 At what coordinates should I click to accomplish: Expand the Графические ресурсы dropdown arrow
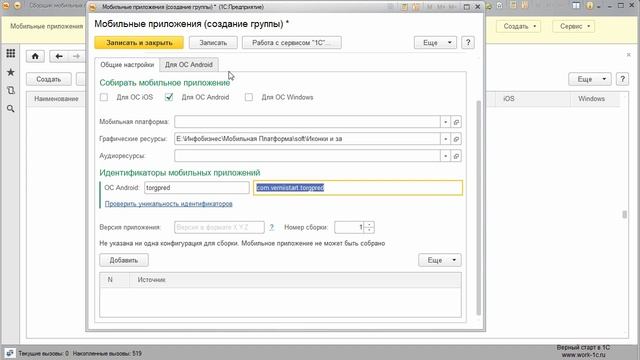click(x=446, y=139)
